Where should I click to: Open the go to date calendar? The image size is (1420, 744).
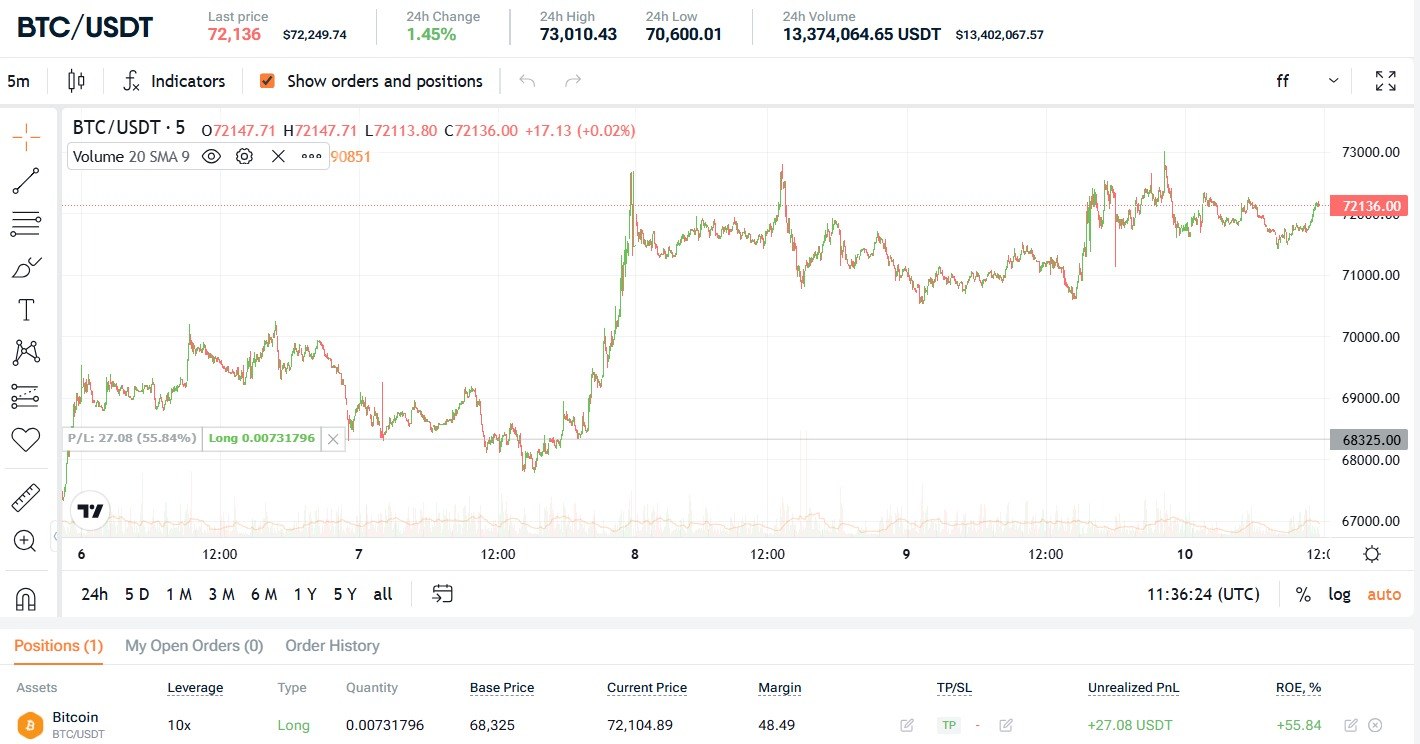pyautogui.click(x=442, y=594)
